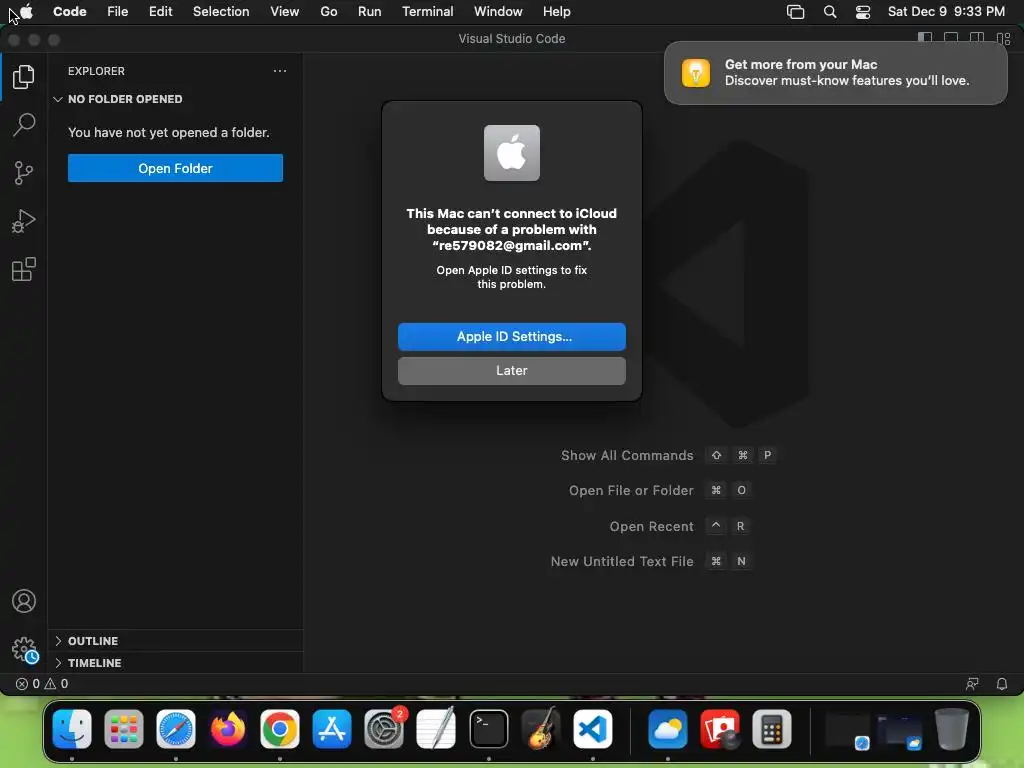This screenshot has height=768, width=1024.
Task: Open Photo Booth from the Dock
Action: [720, 729]
